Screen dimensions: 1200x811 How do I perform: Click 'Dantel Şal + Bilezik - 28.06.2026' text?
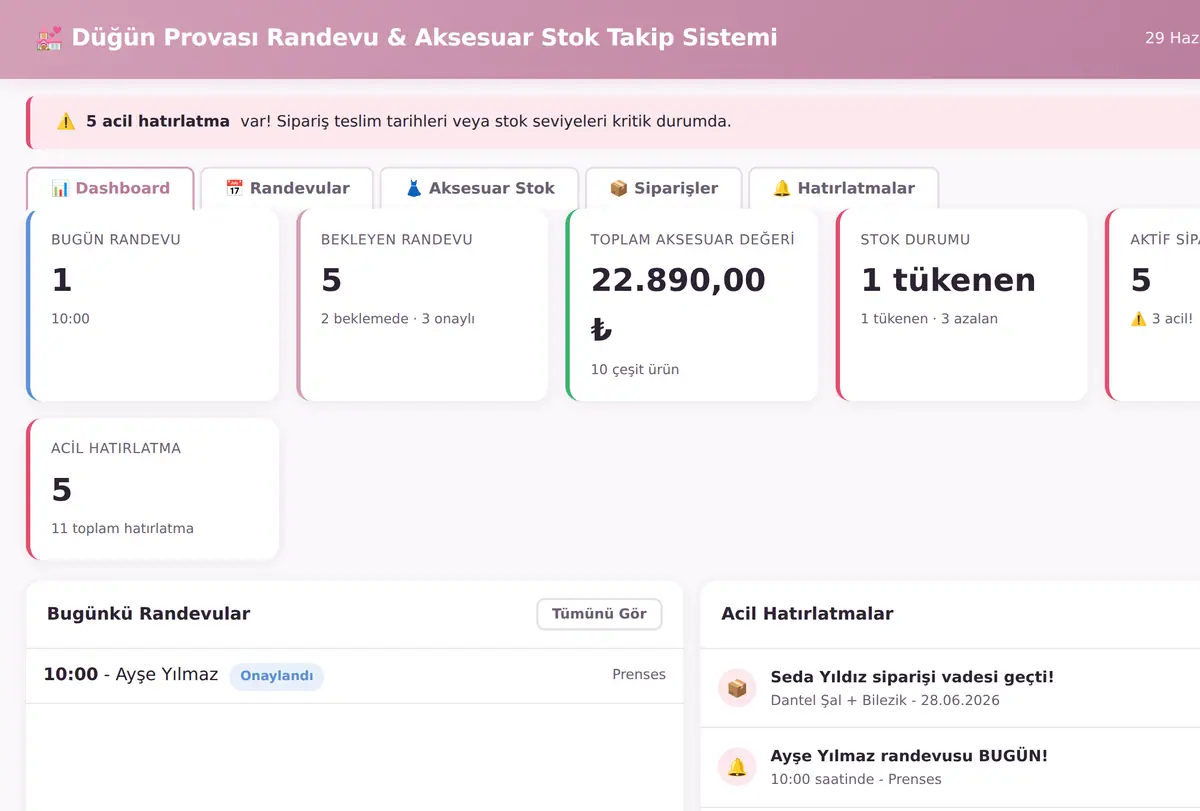click(885, 700)
